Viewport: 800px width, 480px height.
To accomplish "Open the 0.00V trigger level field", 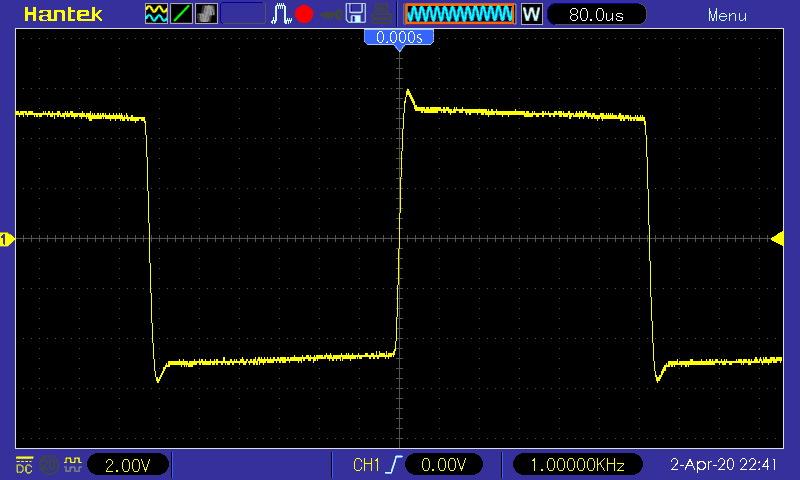I will click(x=443, y=464).
